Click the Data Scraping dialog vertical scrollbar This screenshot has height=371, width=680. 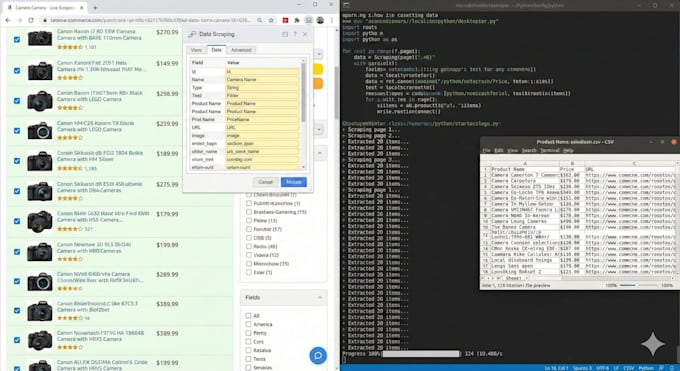click(x=303, y=93)
